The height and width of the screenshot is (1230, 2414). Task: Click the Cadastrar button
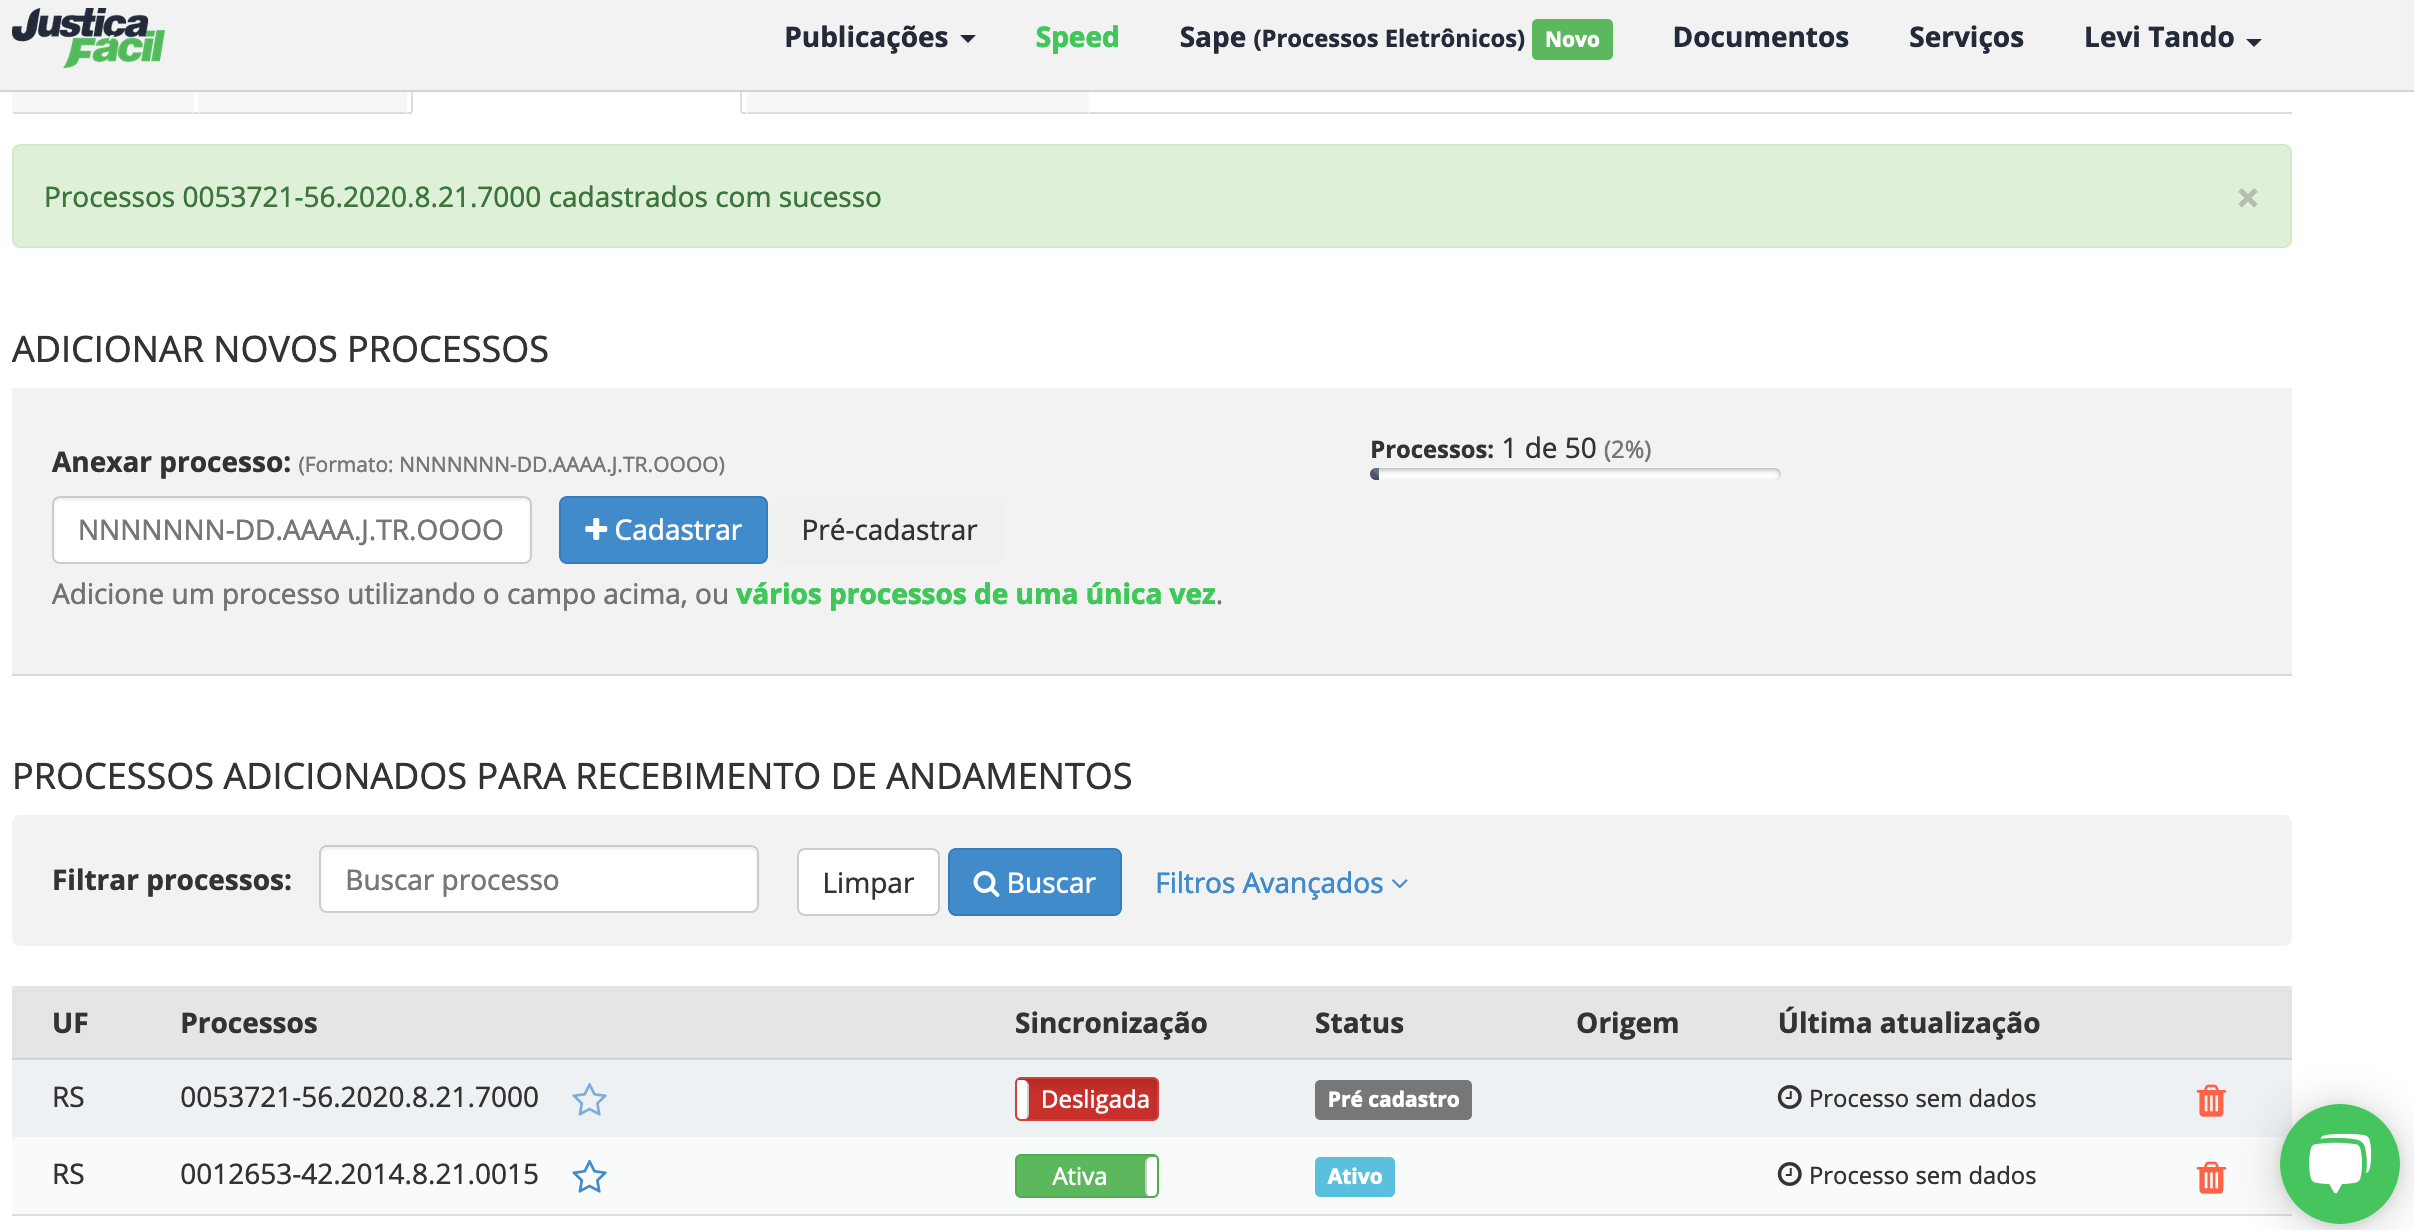tap(663, 530)
